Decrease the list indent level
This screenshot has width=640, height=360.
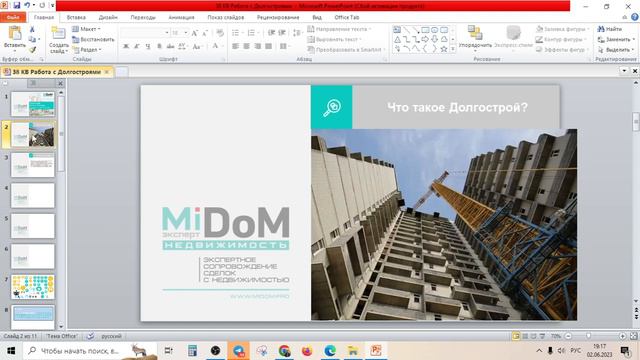(x=271, y=33)
